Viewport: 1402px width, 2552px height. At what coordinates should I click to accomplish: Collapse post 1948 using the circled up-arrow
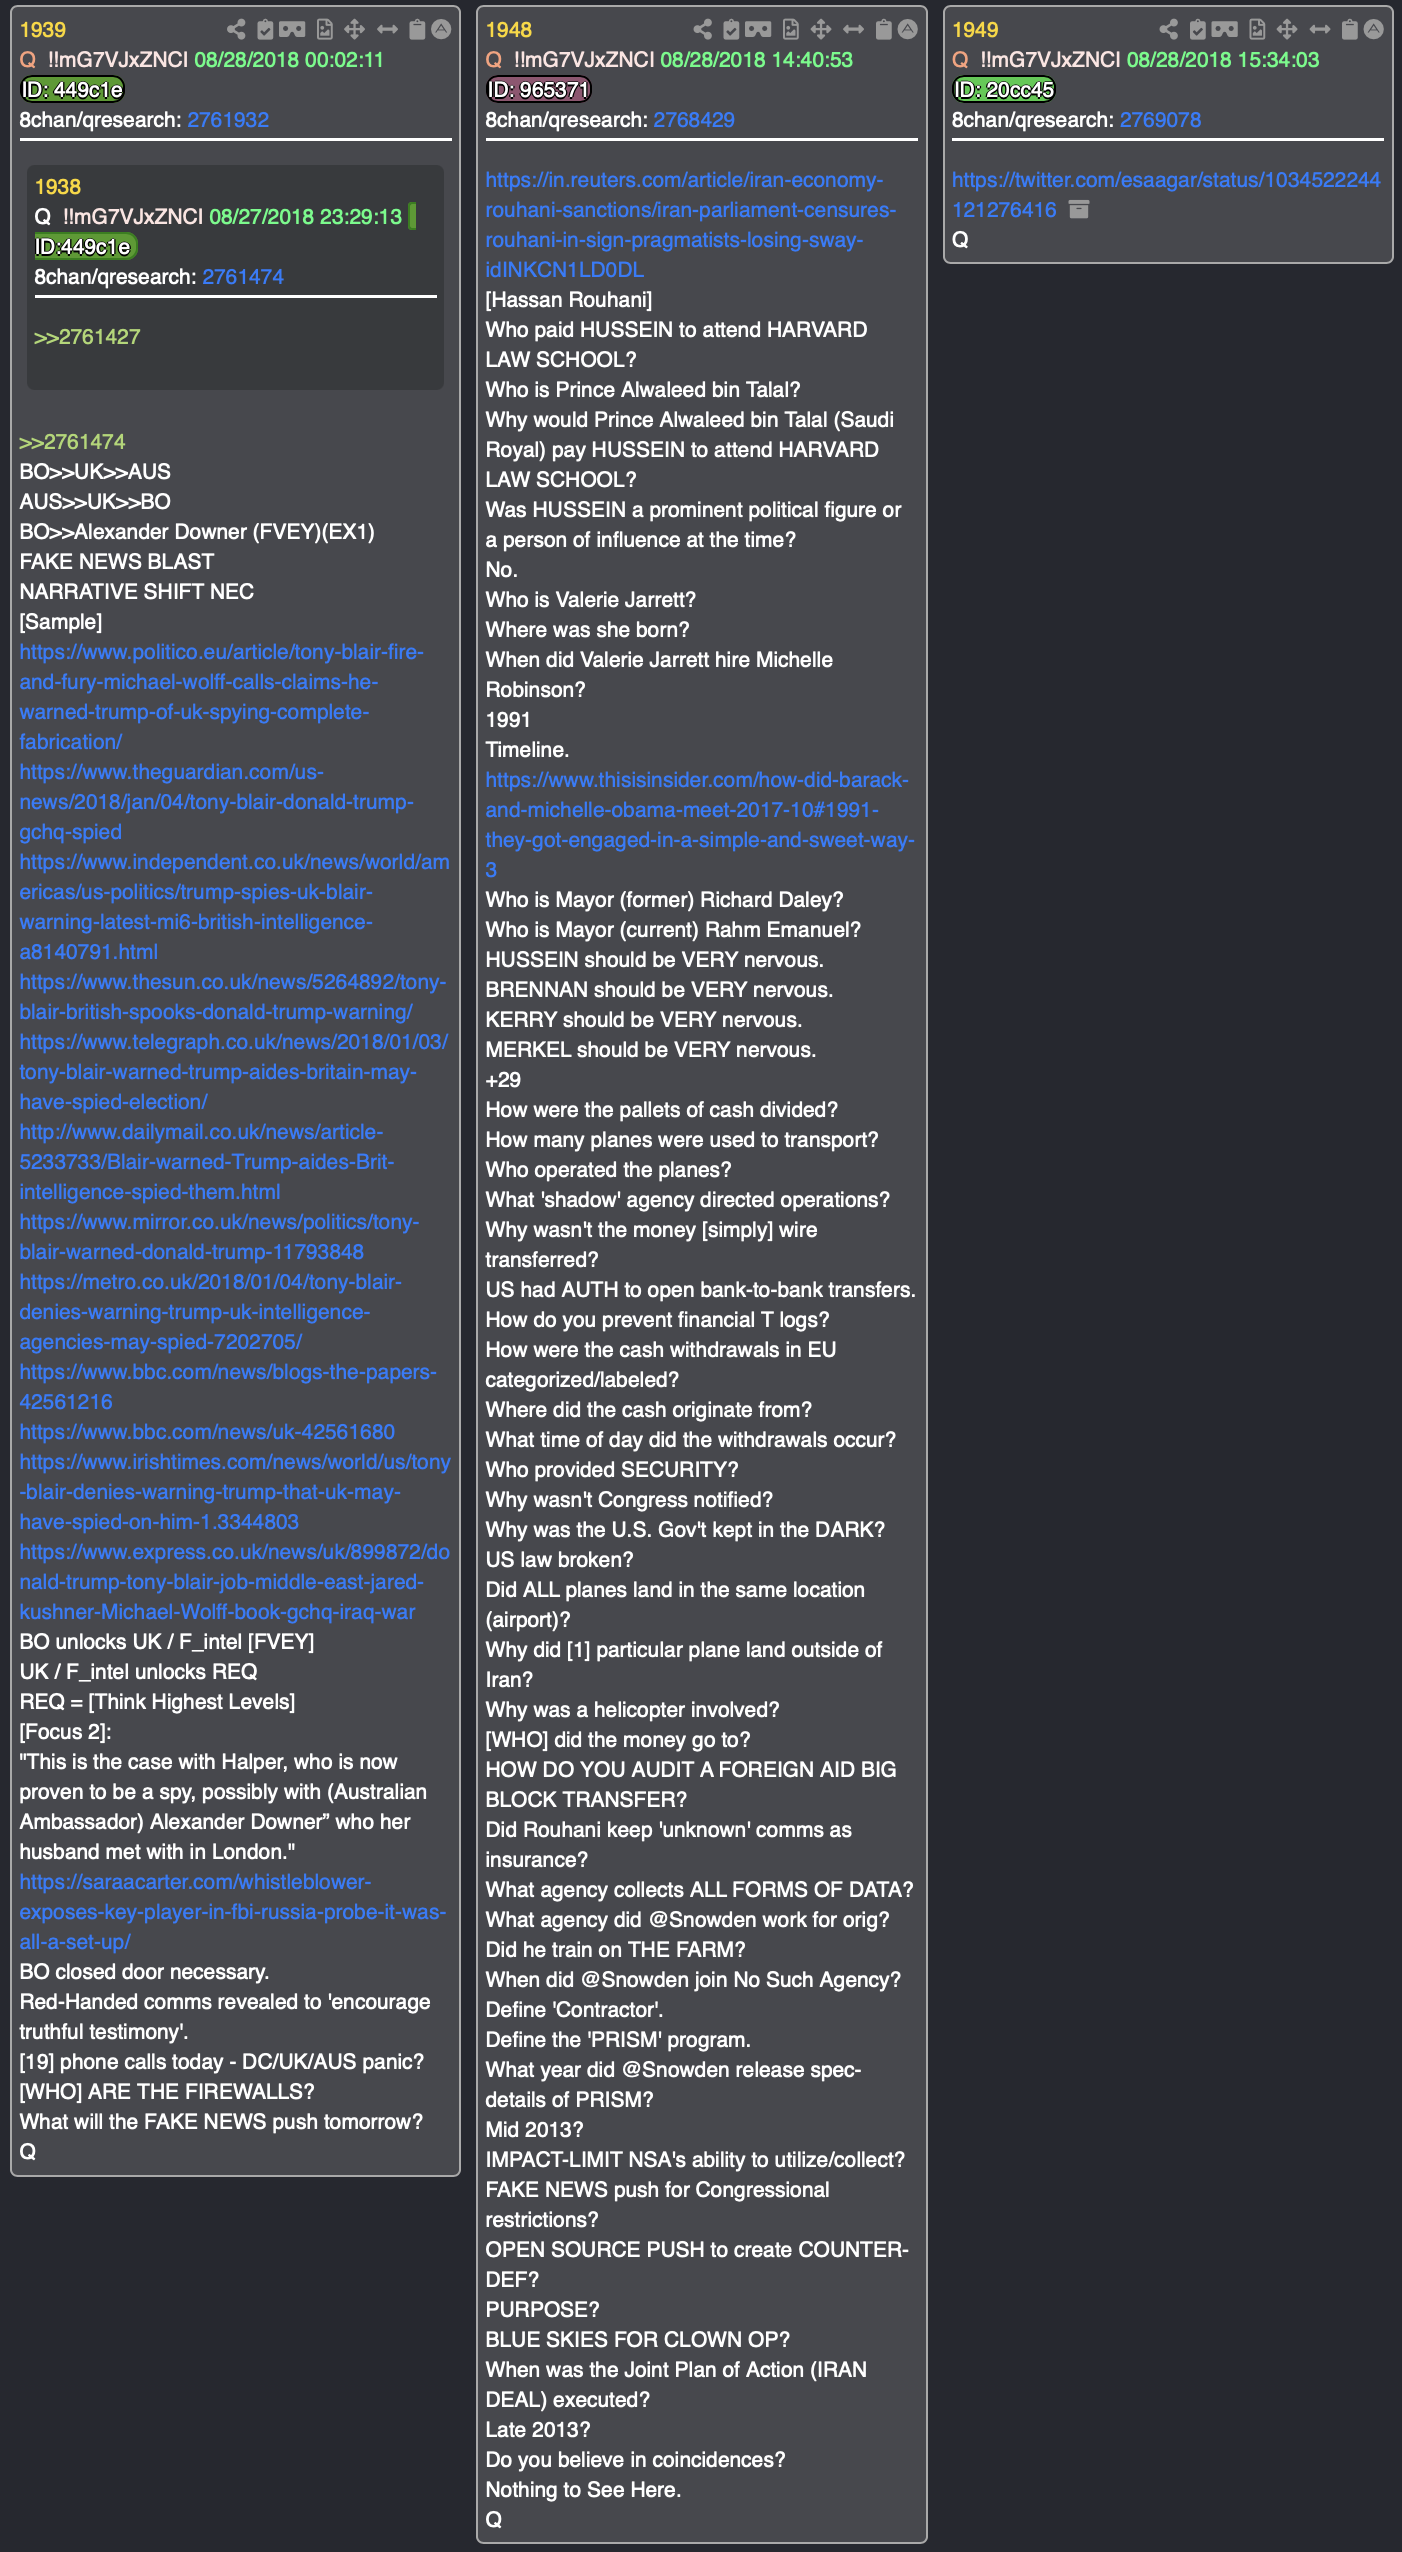click(x=907, y=30)
